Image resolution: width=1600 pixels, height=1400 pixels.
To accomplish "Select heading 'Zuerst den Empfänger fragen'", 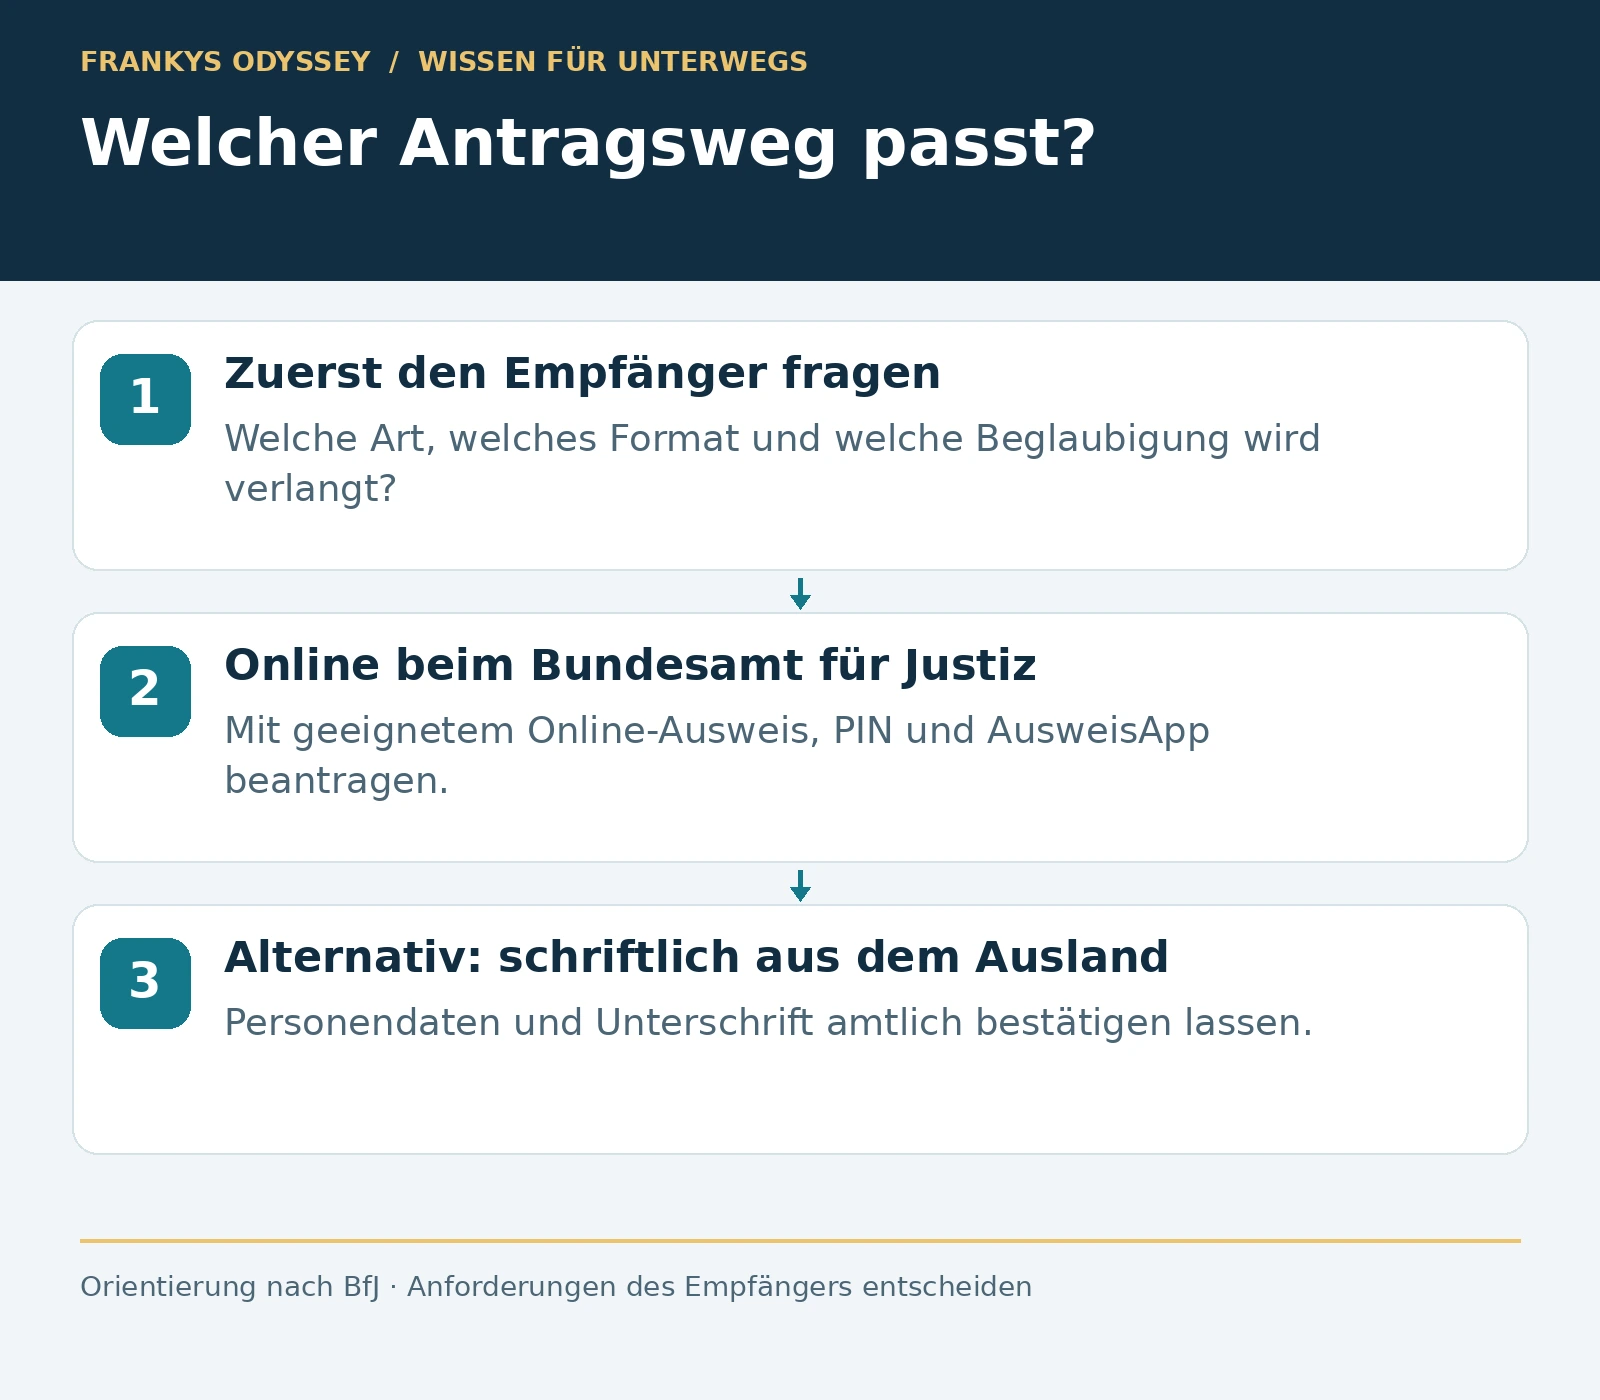I will click(582, 374).
